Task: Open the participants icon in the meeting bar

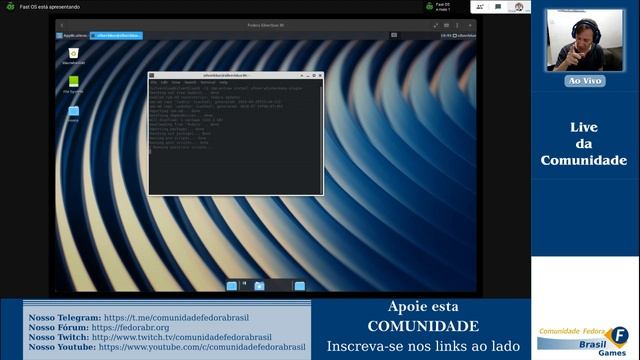Action: coord(480,7)
